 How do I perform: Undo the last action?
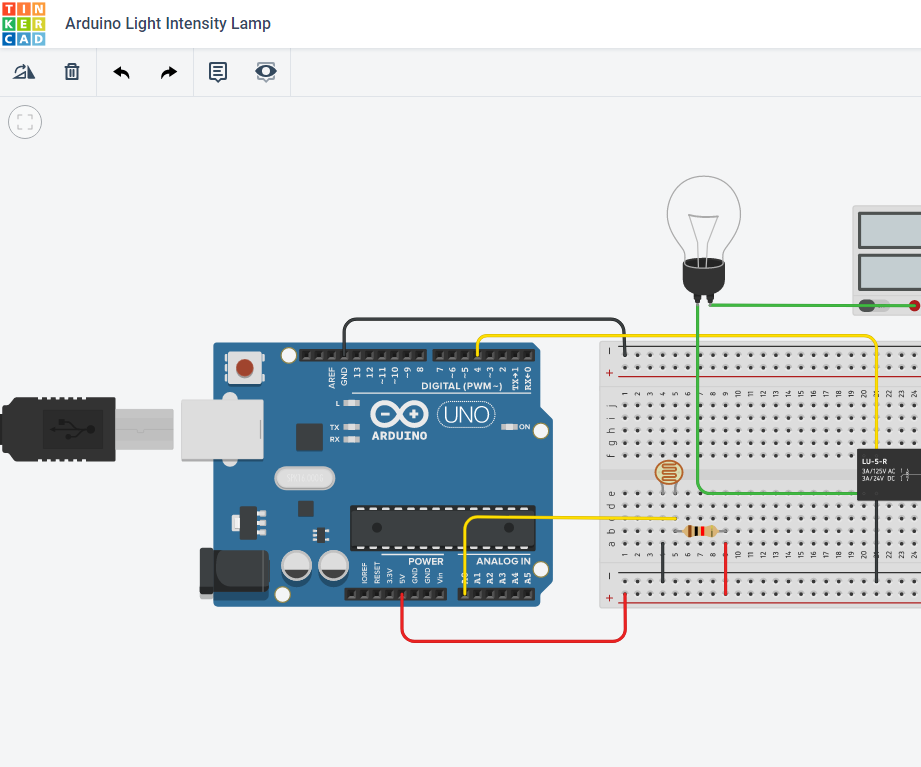click(120, 71)
